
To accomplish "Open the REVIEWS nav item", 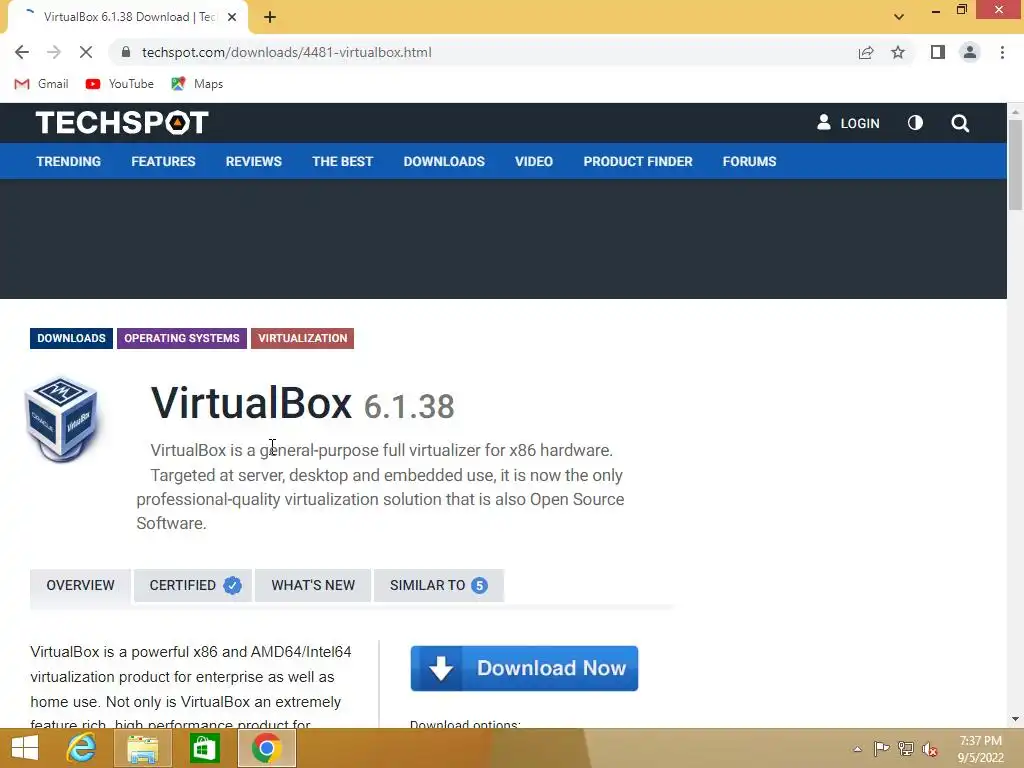I will click(x=253, y=161).
